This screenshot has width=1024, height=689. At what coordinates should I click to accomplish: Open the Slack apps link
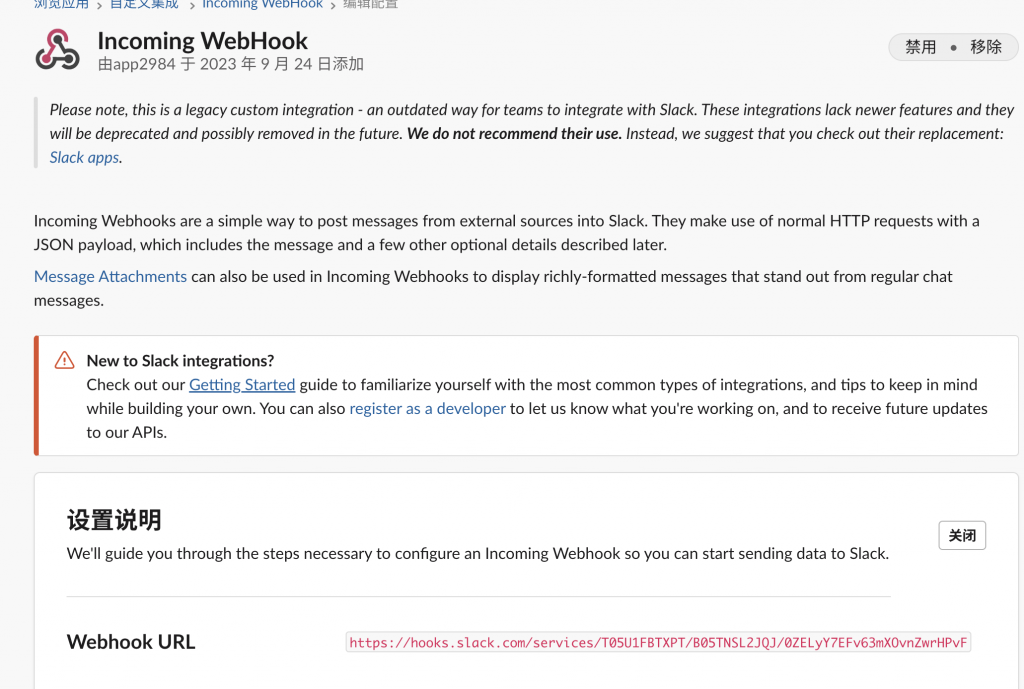click(x=84, y=157)
